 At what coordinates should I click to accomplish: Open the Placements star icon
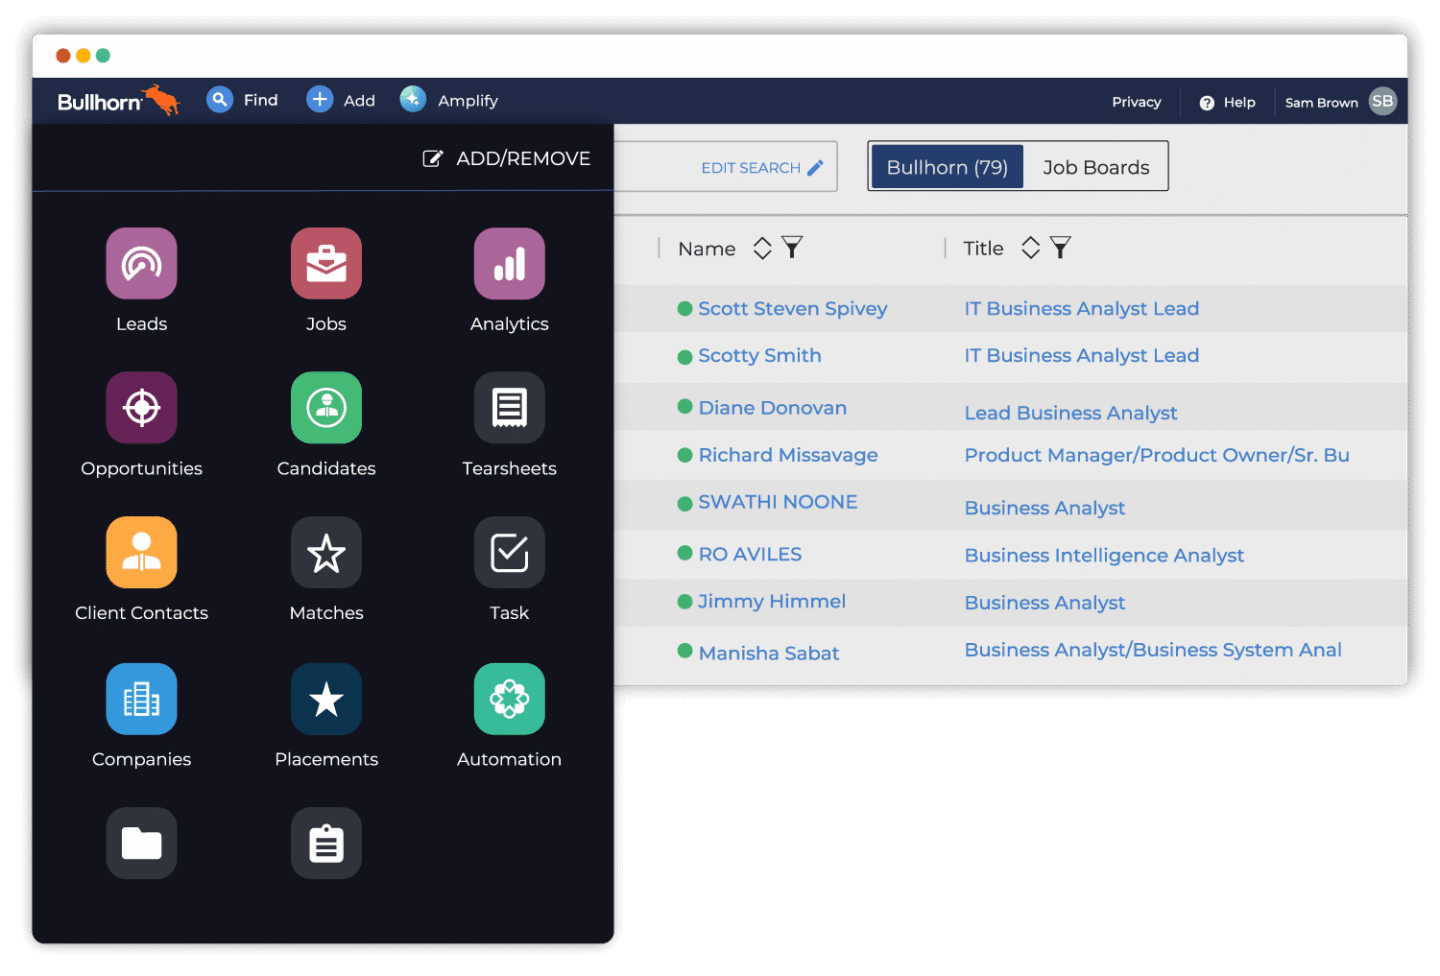326,699
